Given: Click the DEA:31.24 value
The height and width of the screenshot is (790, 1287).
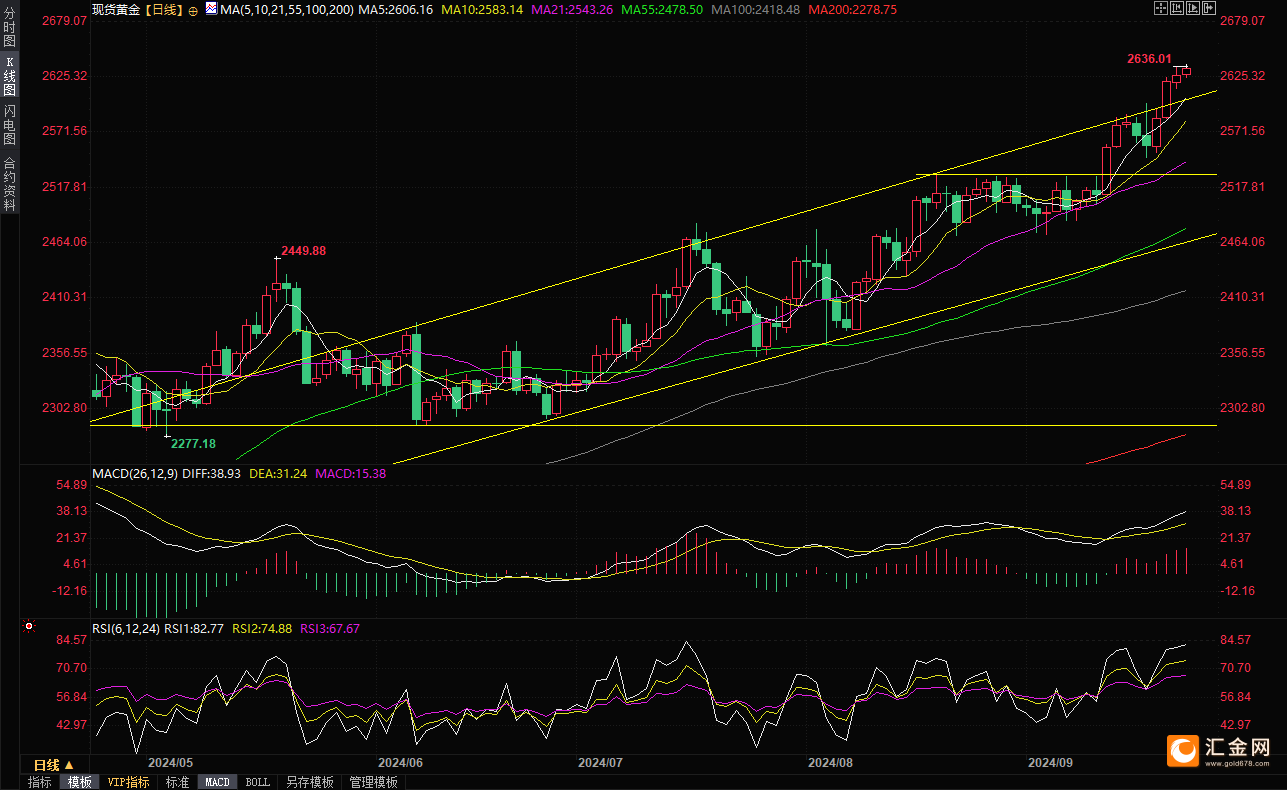Looking at the screenshot, I should coord(278,473).
